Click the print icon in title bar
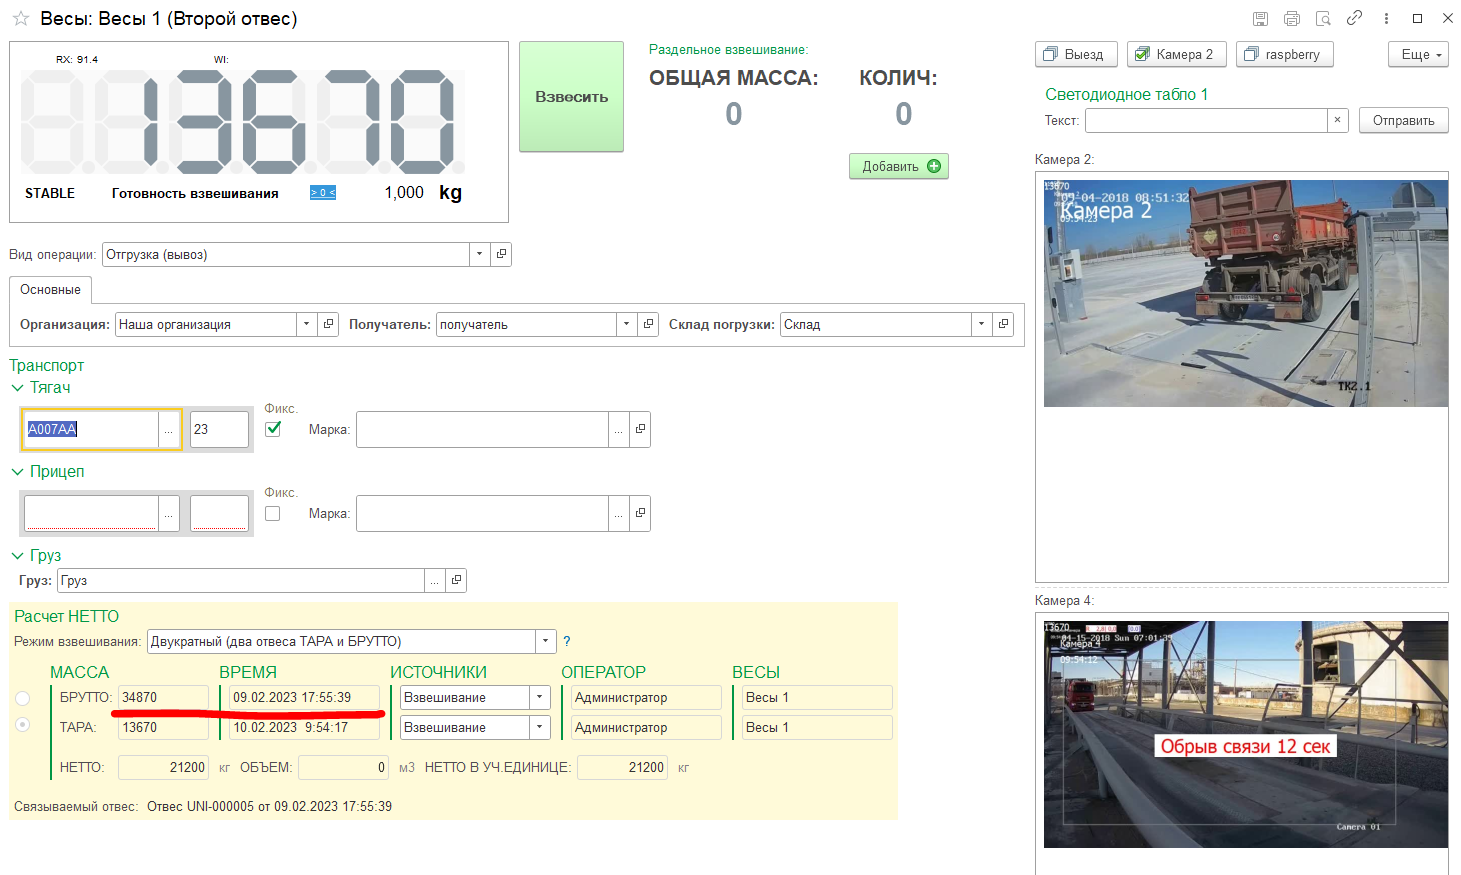Viewport: 1461px width, 875px height. pos(1292,19)
